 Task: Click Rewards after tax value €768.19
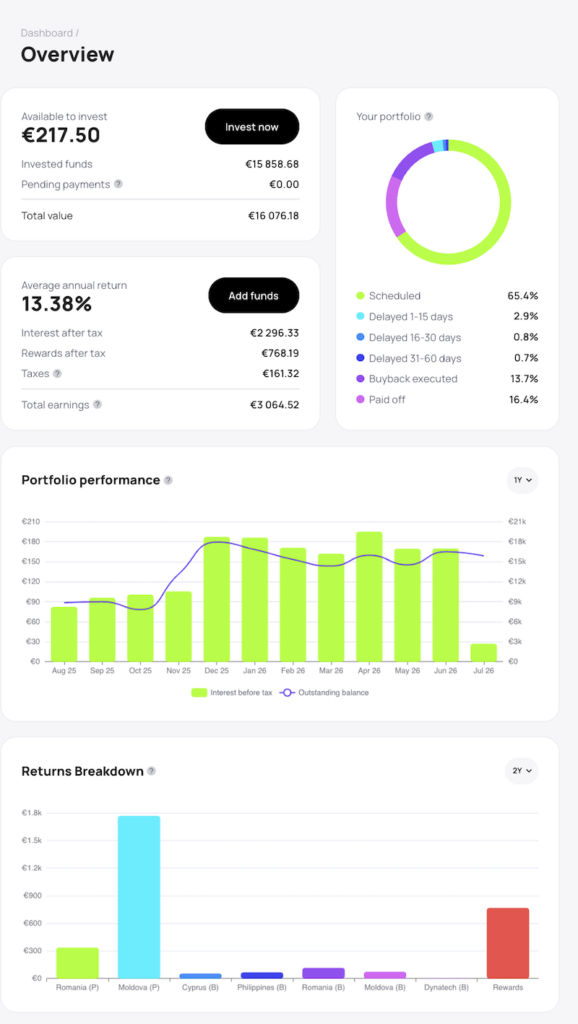[280, 353]
